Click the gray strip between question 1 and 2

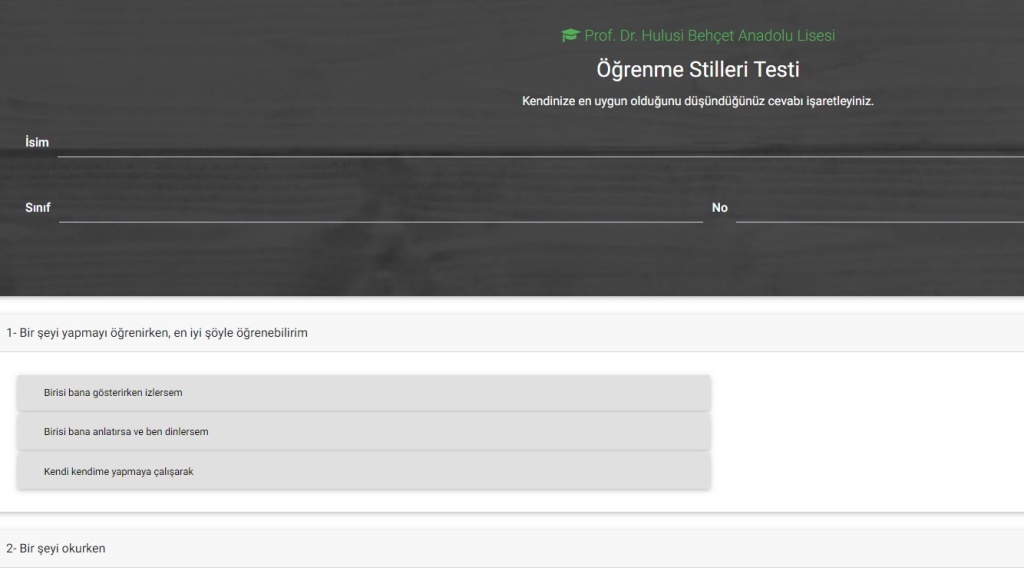512,520
